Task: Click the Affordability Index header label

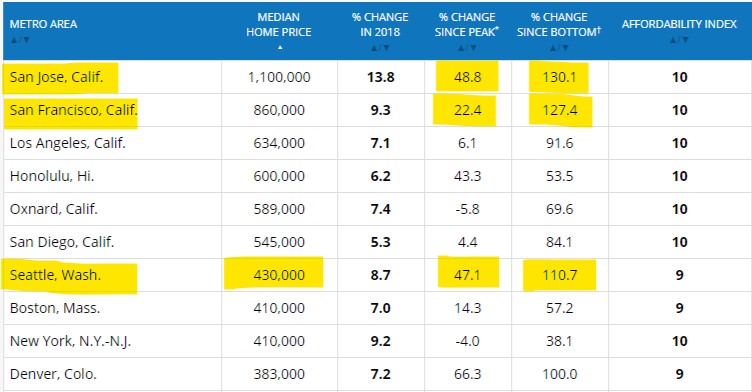Action: [679, 24]
